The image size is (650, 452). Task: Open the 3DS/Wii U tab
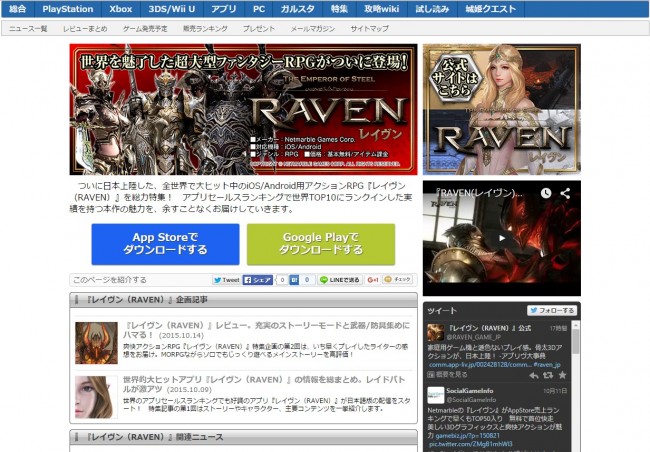pos(172,9)
